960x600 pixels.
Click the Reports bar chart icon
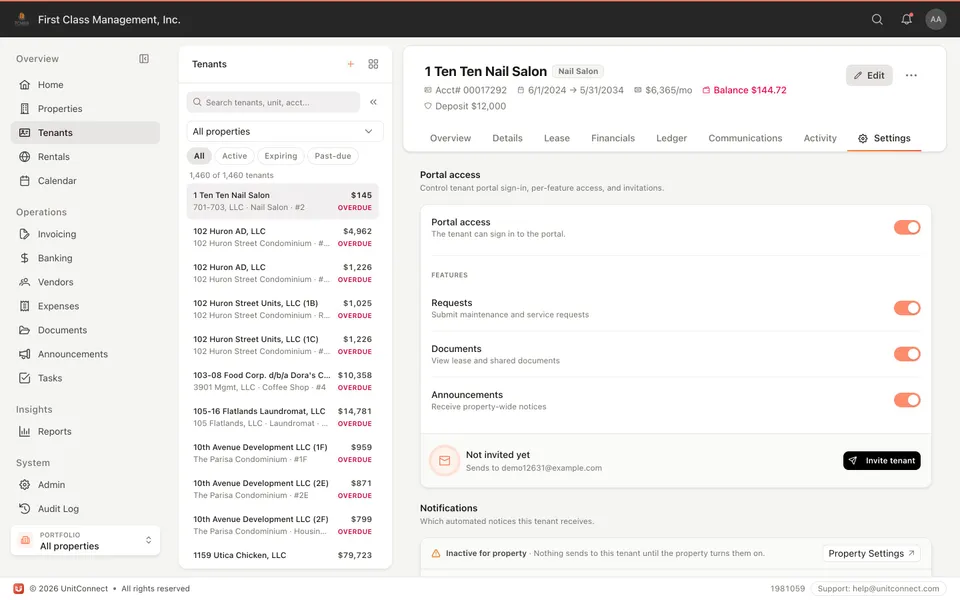click(x=24, y=432)
